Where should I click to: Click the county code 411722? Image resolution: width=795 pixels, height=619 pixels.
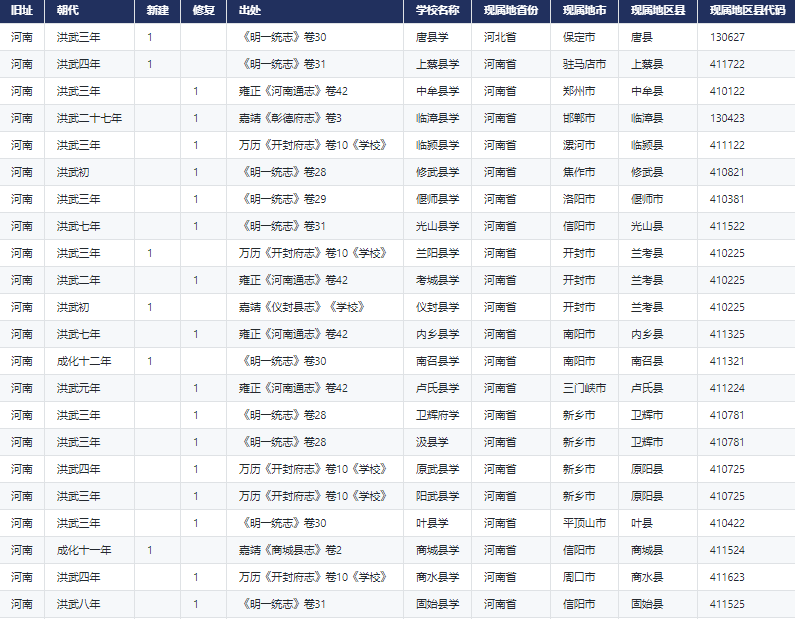click(727, 64)
